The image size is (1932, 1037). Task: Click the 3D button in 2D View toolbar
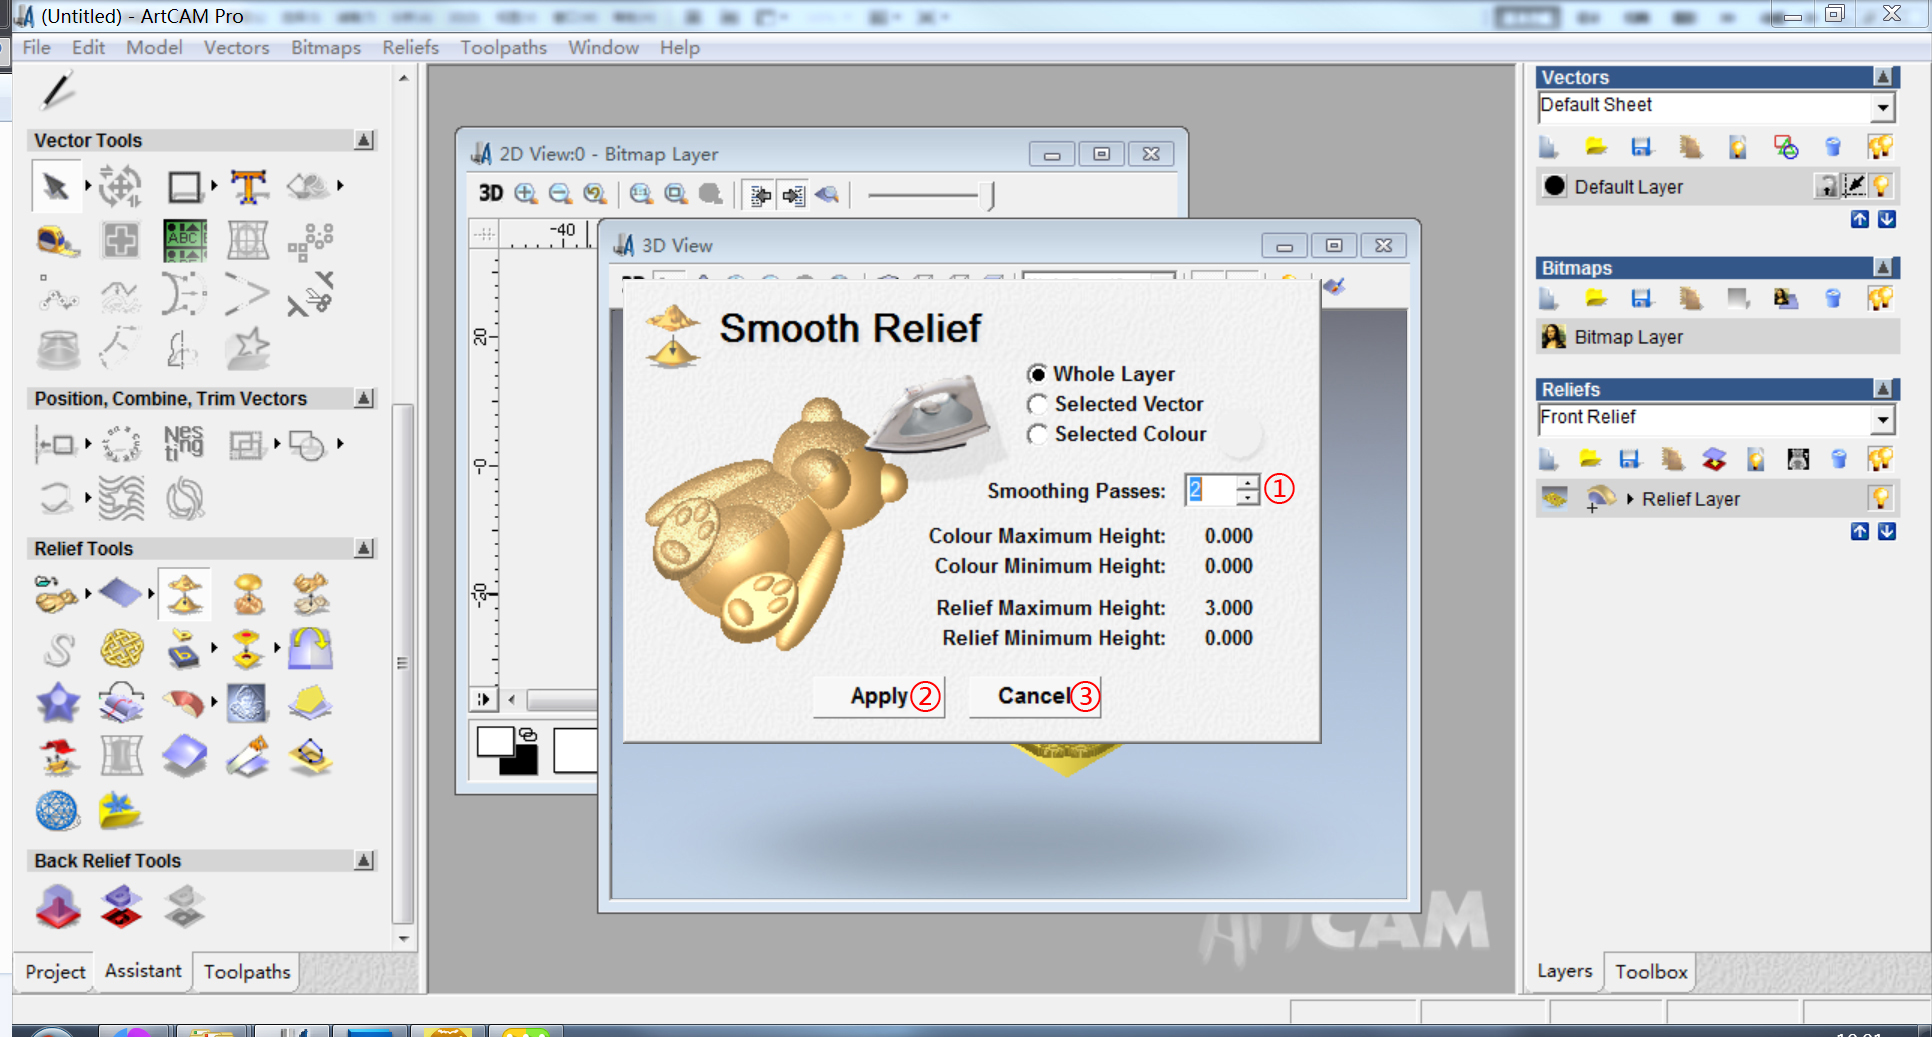[x=490, y=193]
